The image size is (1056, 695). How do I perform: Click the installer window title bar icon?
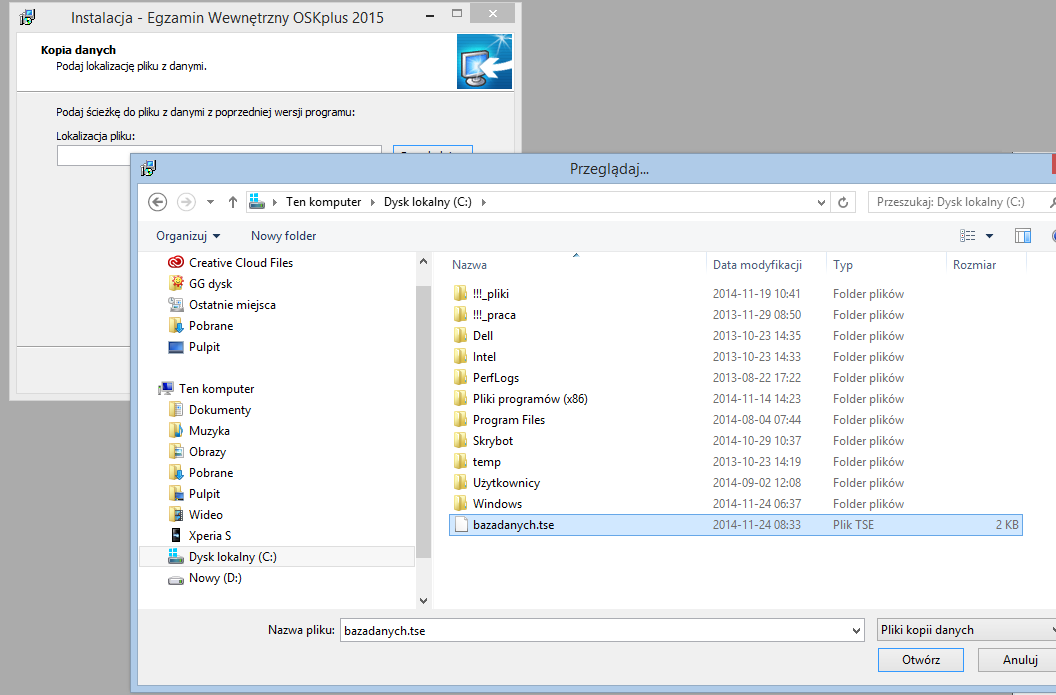click(x=28, y=17)
